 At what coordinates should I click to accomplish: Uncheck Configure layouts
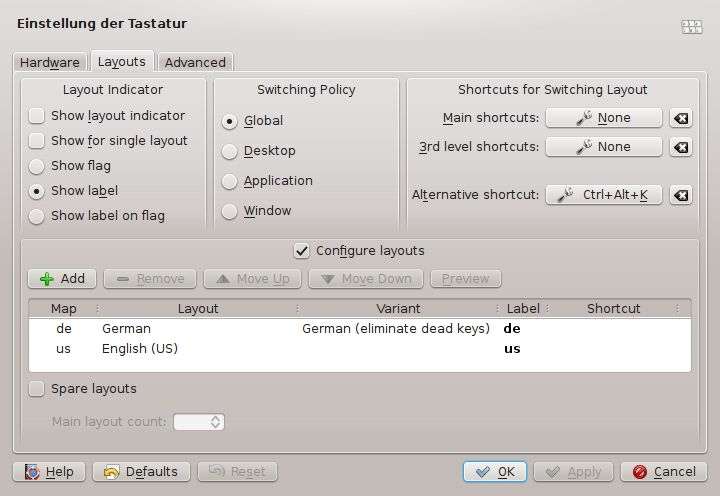pos(301,251)
